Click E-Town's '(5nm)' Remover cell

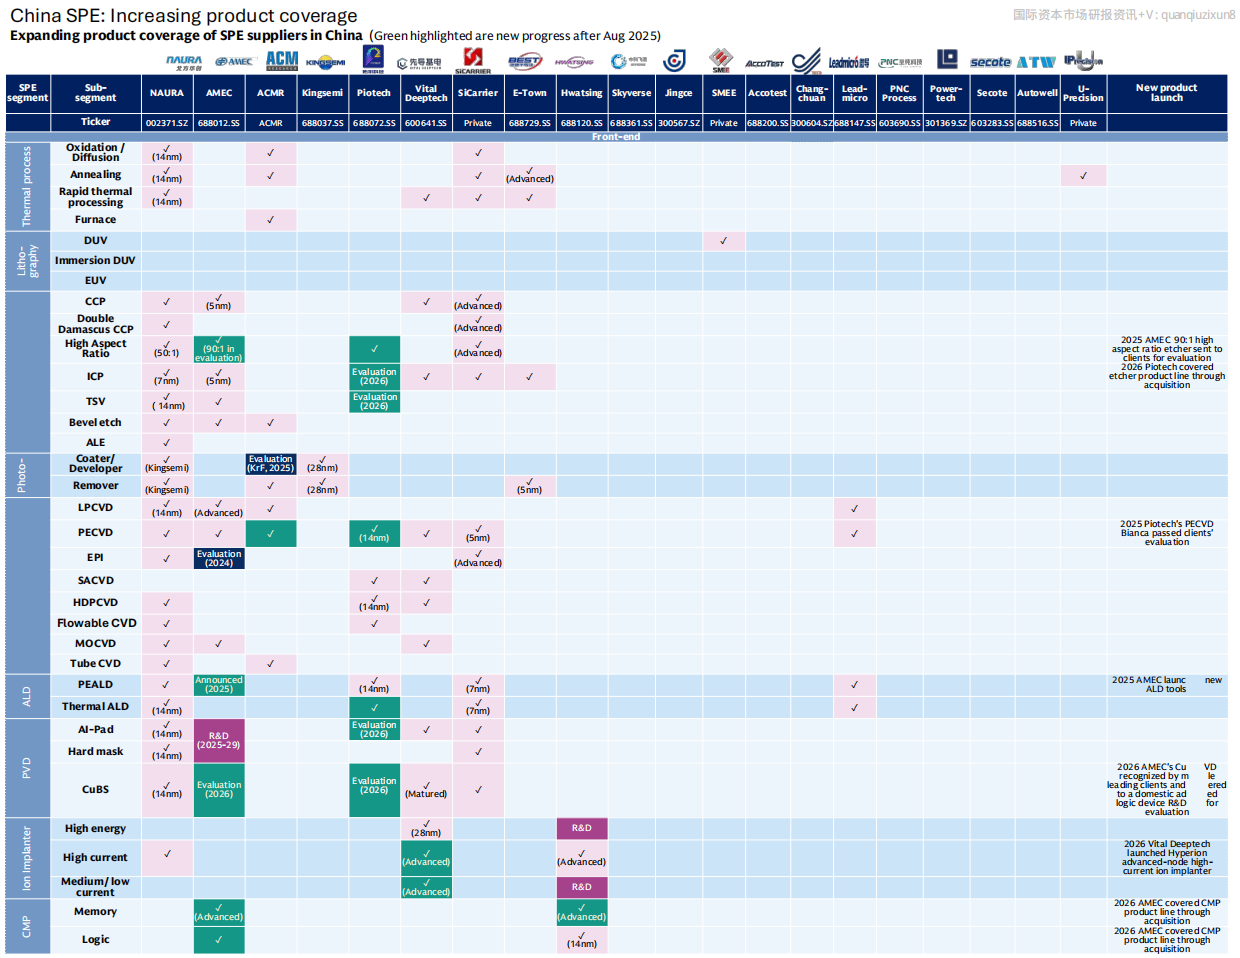[530, 486]
